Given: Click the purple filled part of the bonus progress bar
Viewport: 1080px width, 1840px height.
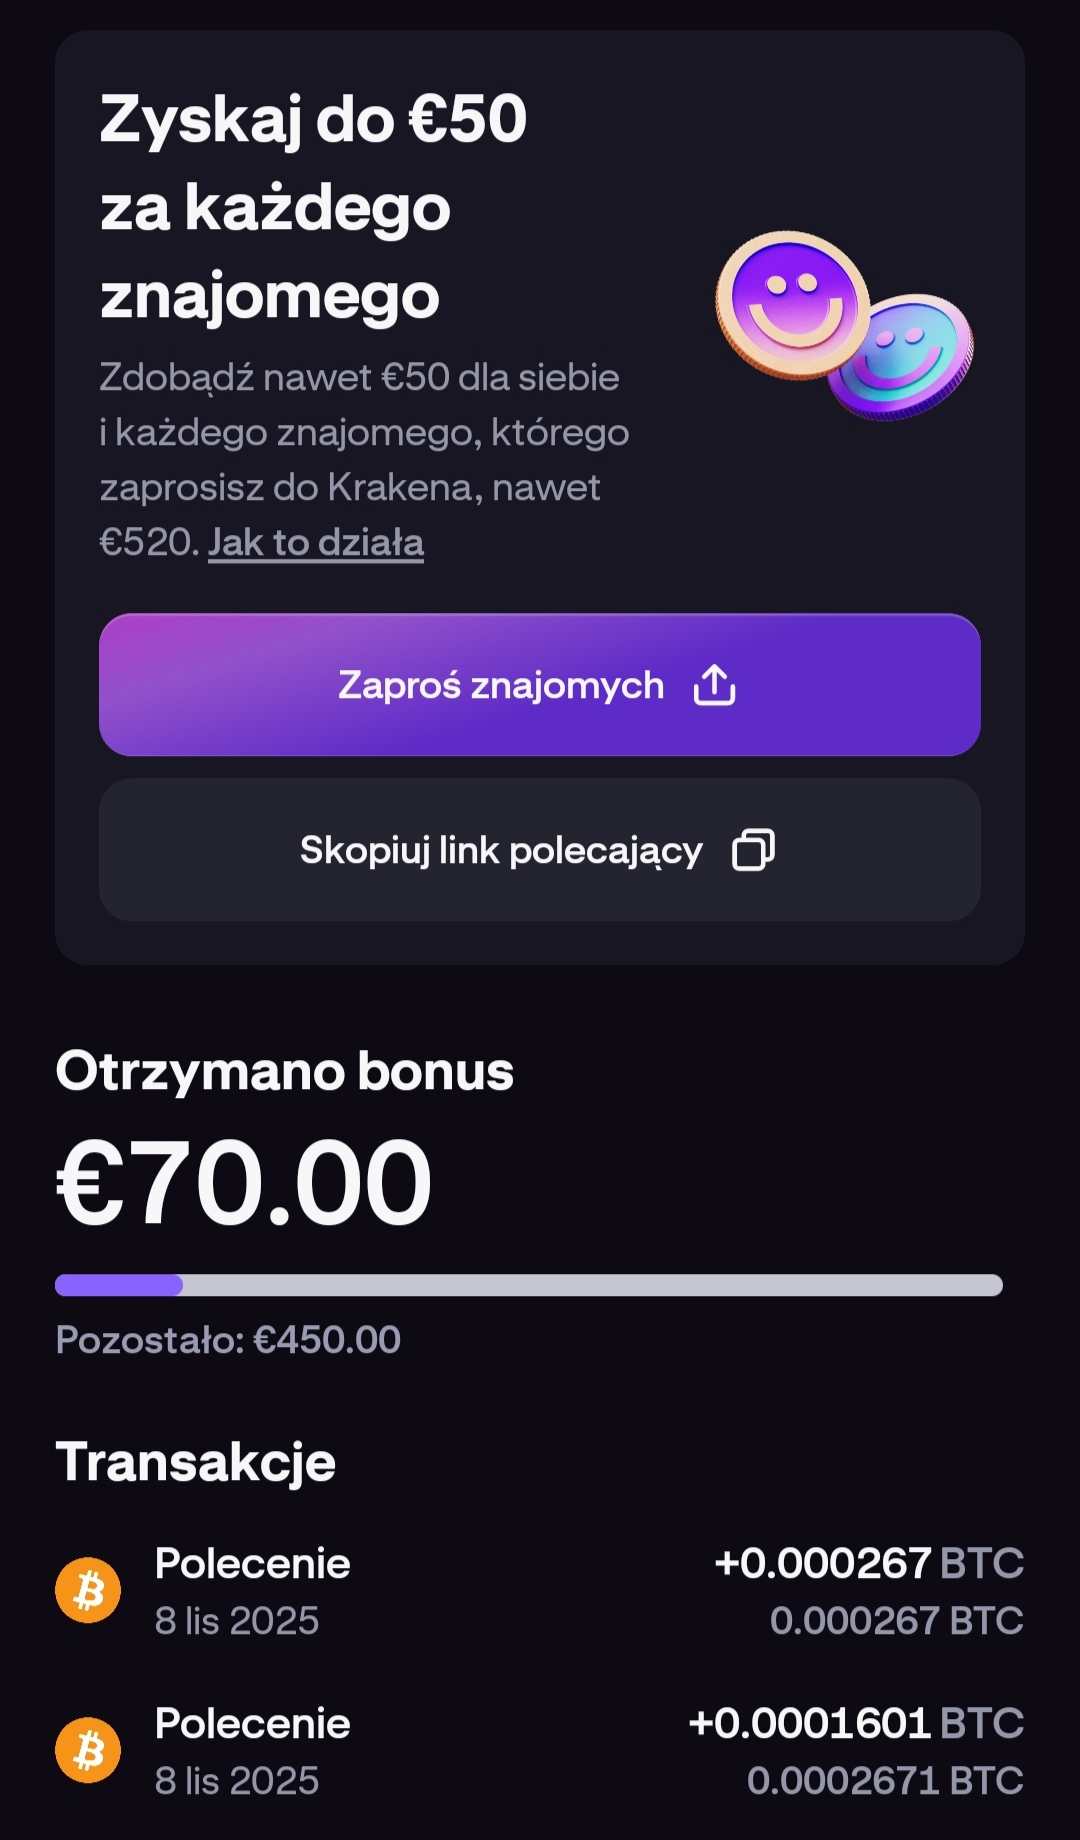Looking at the screenshot, I should [118, 1285].
